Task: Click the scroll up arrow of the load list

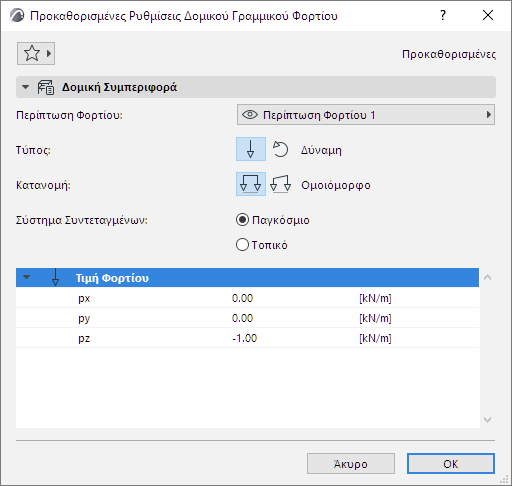Action: click(487, 277)
